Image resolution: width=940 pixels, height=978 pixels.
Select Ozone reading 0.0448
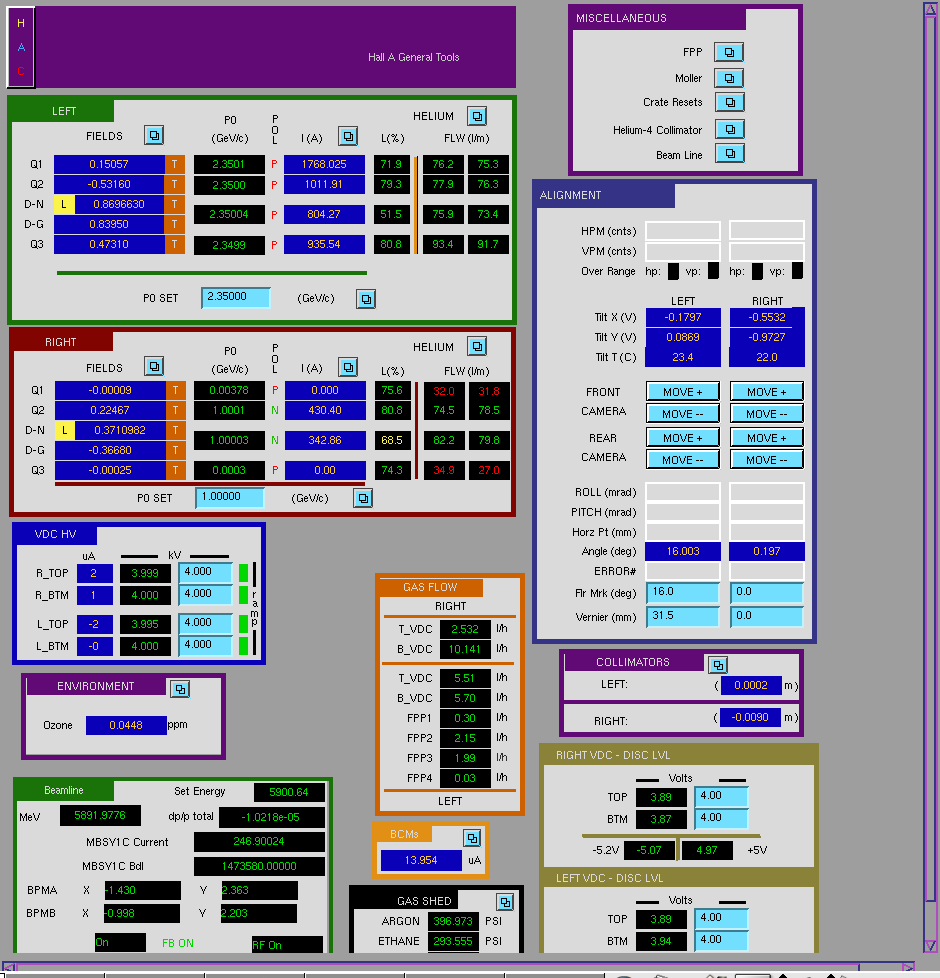126,725
